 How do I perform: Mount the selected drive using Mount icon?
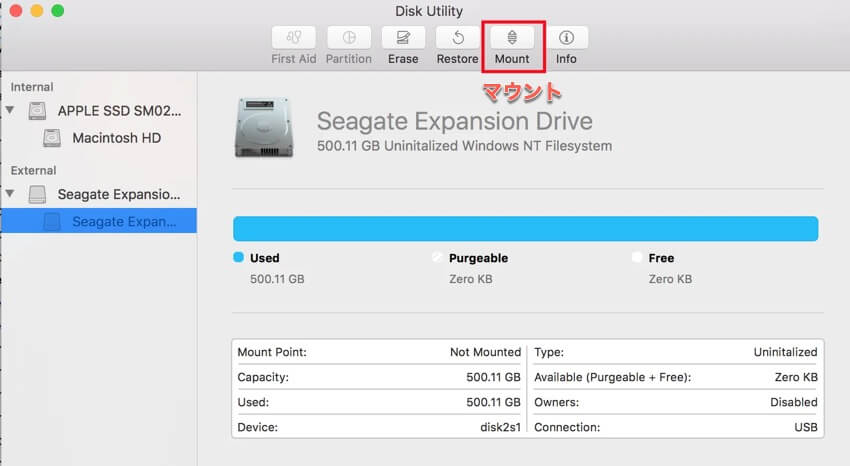coord(512,38)
